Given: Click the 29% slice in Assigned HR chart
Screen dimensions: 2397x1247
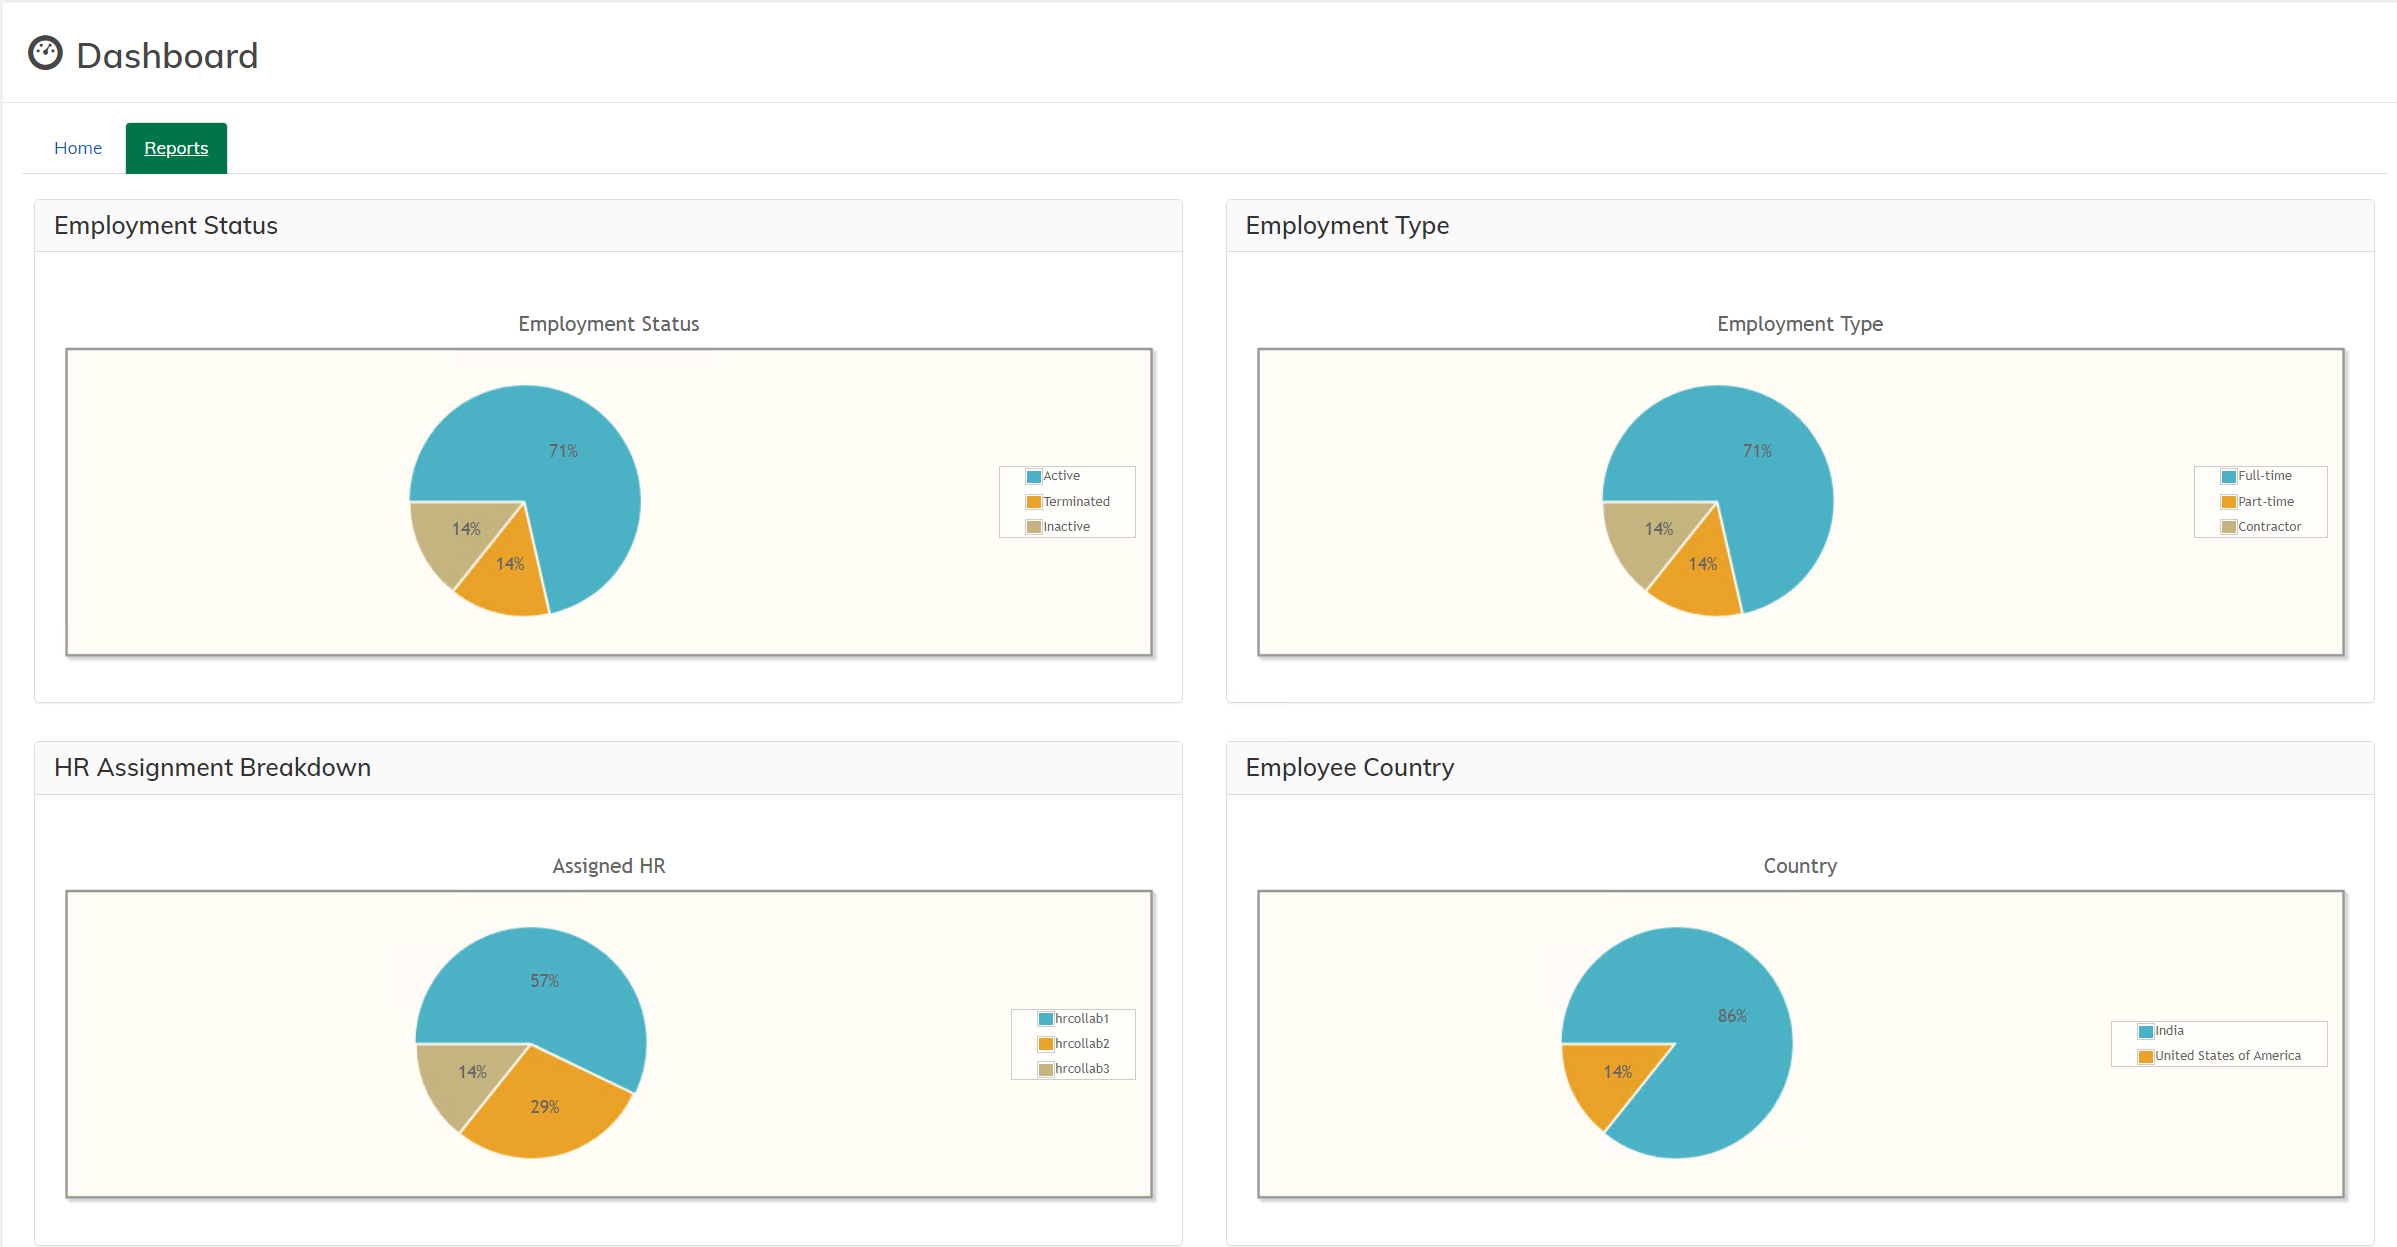Looking at the screenshot, I should click(546, 1107).
